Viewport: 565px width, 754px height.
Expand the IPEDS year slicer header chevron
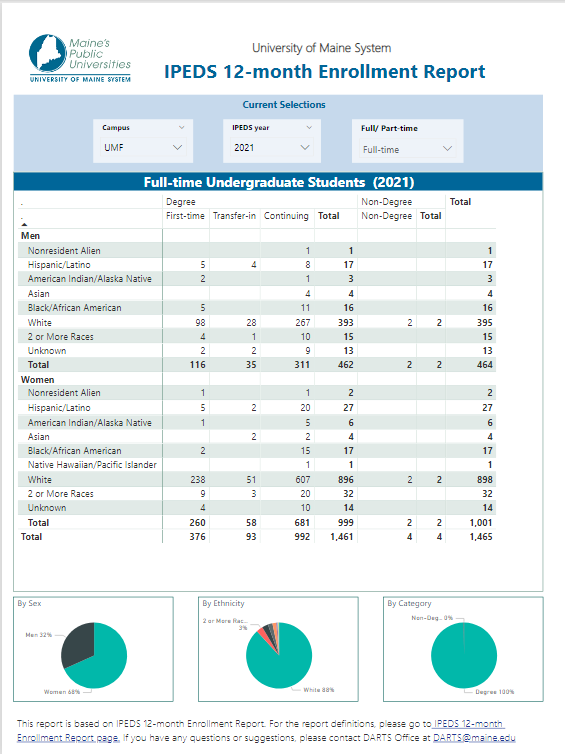[309, 127]
